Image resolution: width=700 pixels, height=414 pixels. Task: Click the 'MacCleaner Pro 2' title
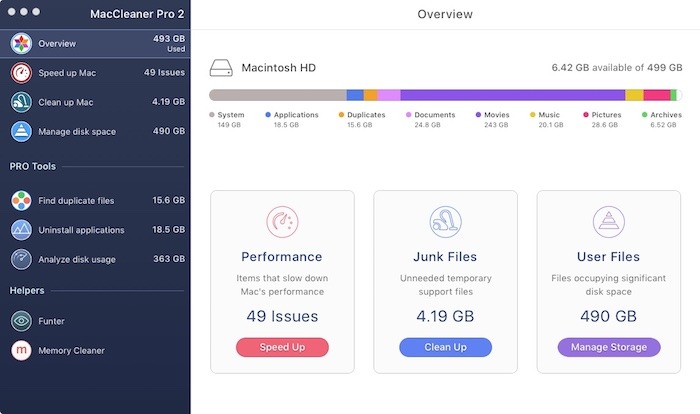(x=137, y=14)
